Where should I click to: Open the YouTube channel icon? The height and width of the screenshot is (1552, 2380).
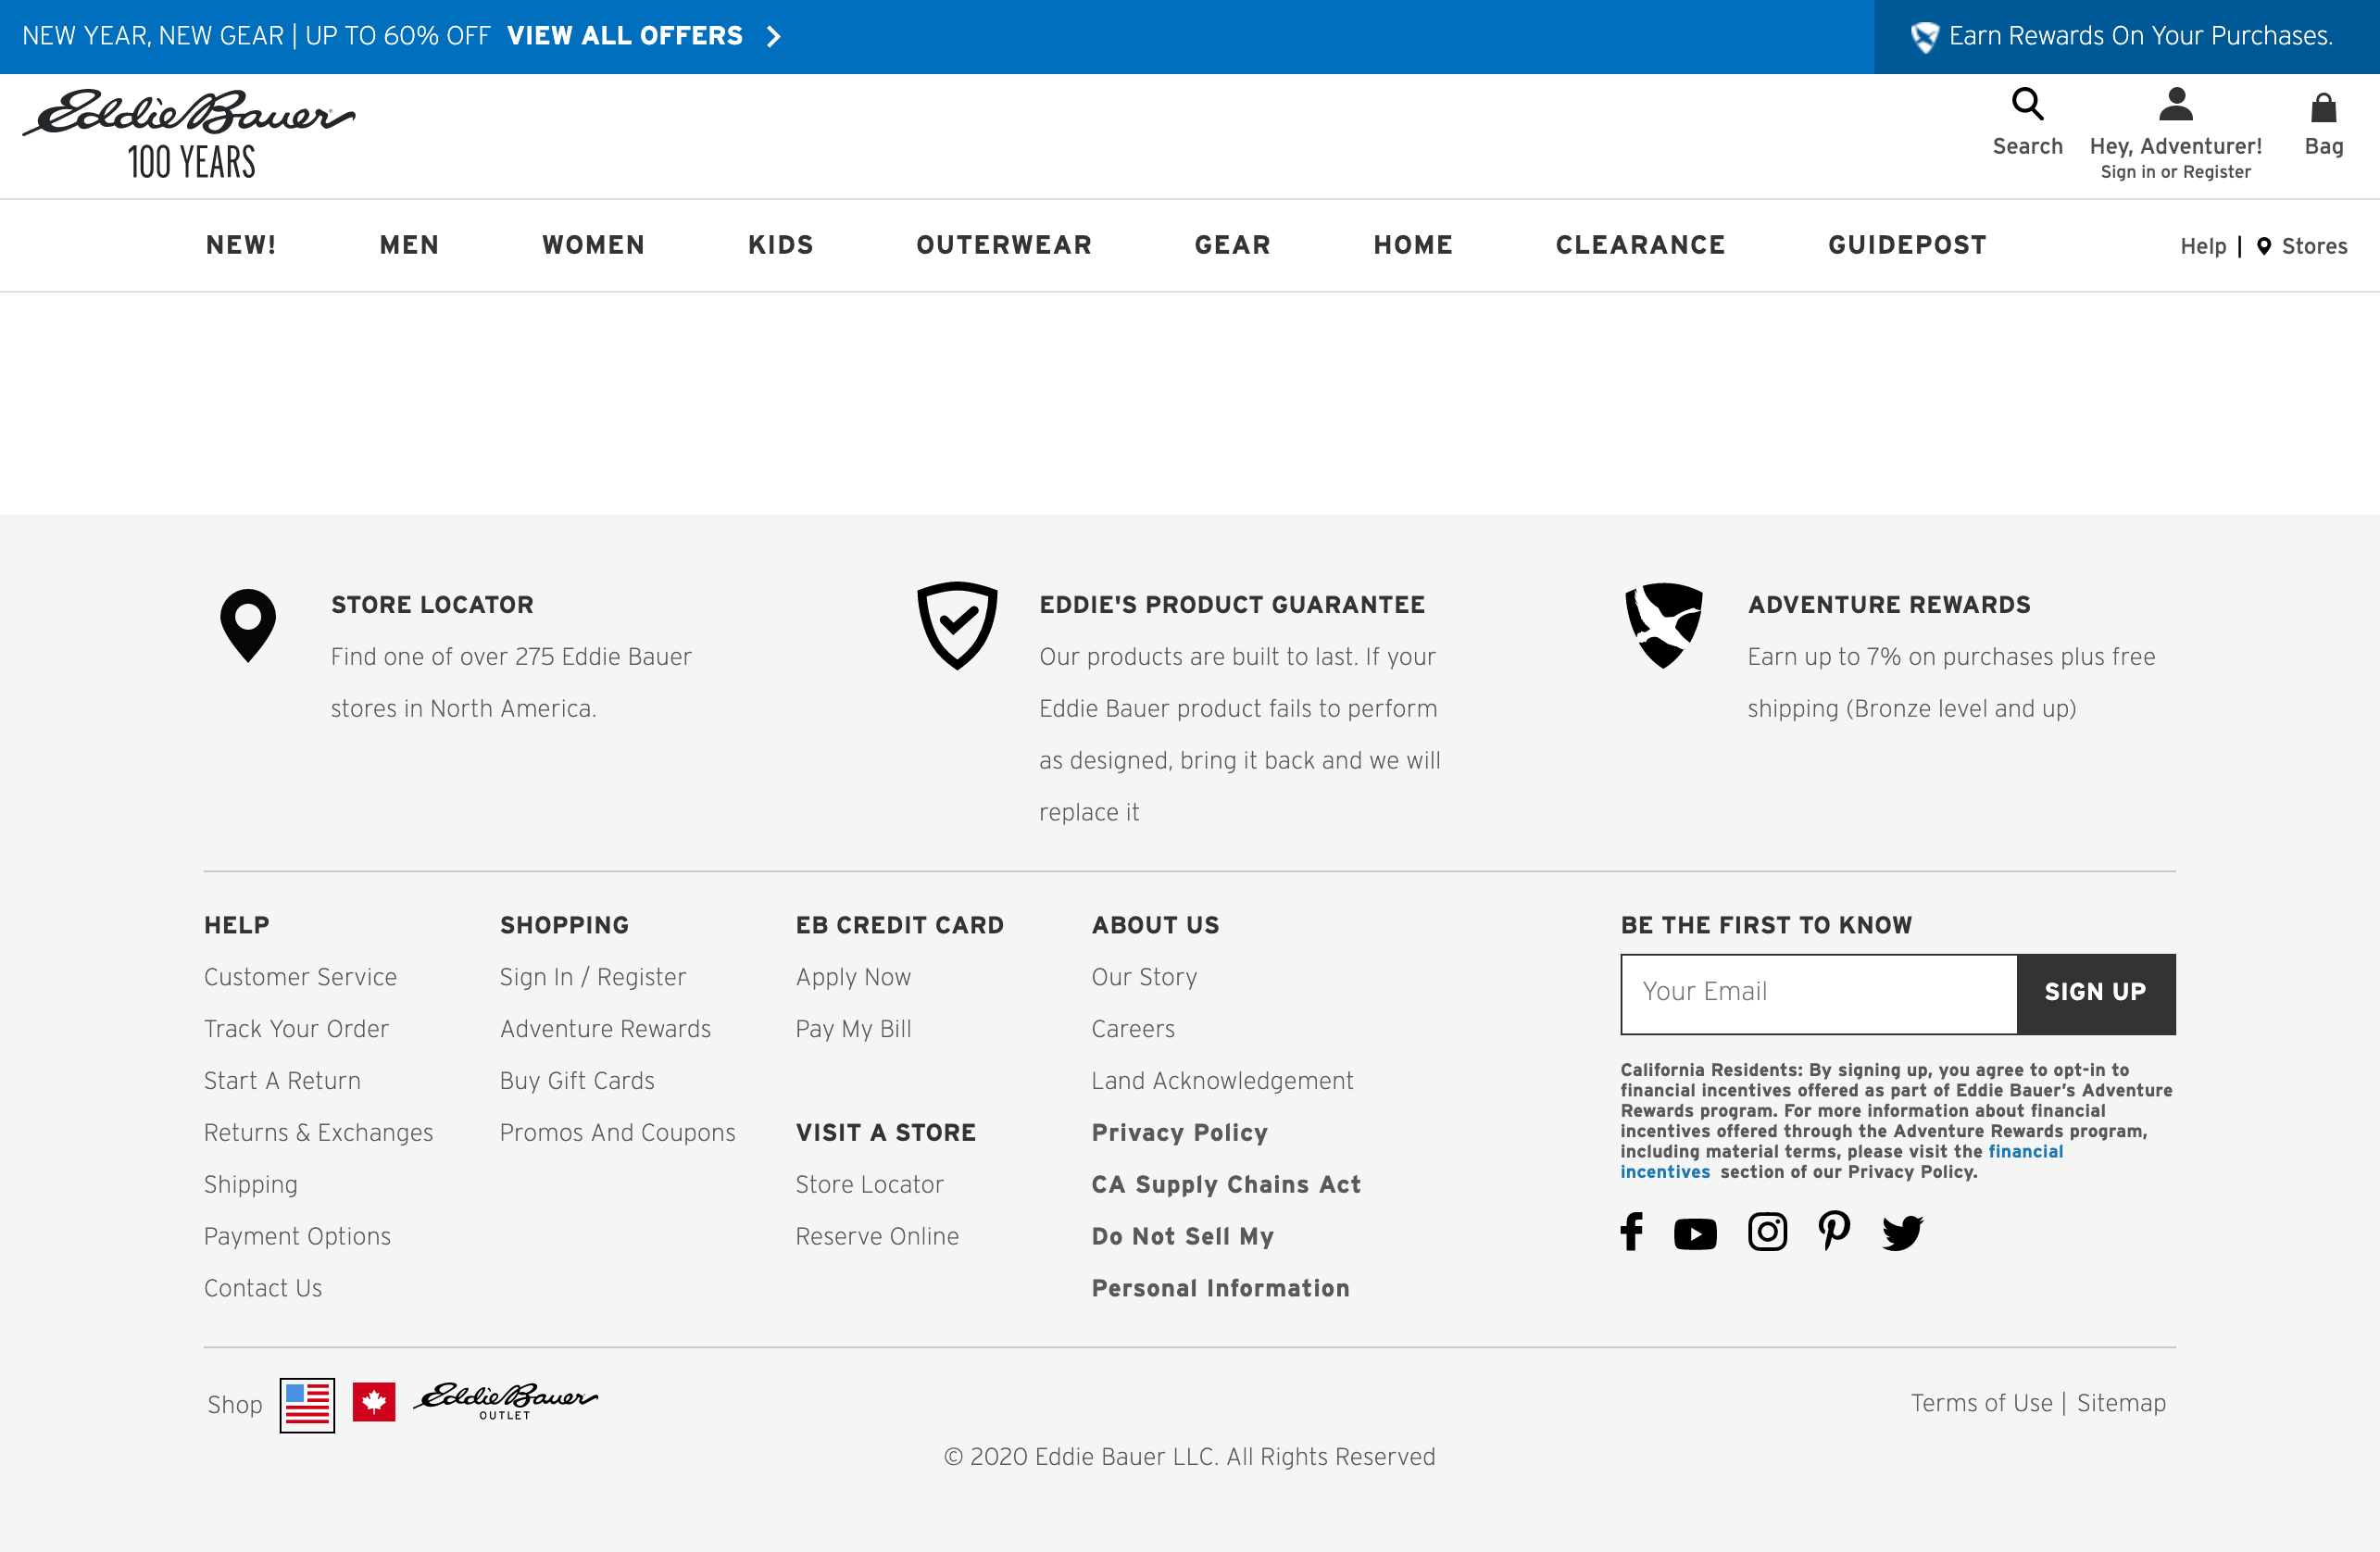click(x=1695, y=1234)
